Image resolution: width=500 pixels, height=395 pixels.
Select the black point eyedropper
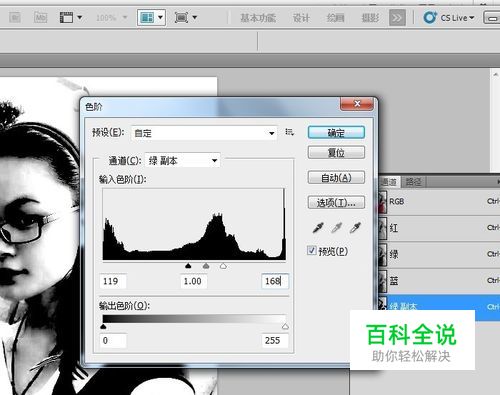(318, 228)
